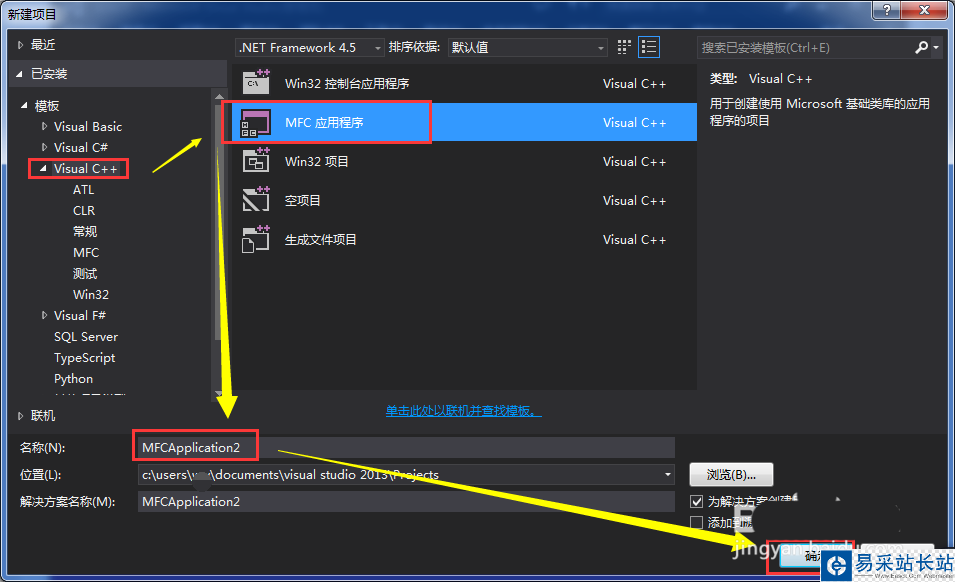Click the 浏览(B)... button
This screenshot has width=955, height=582.
(731, 475)
